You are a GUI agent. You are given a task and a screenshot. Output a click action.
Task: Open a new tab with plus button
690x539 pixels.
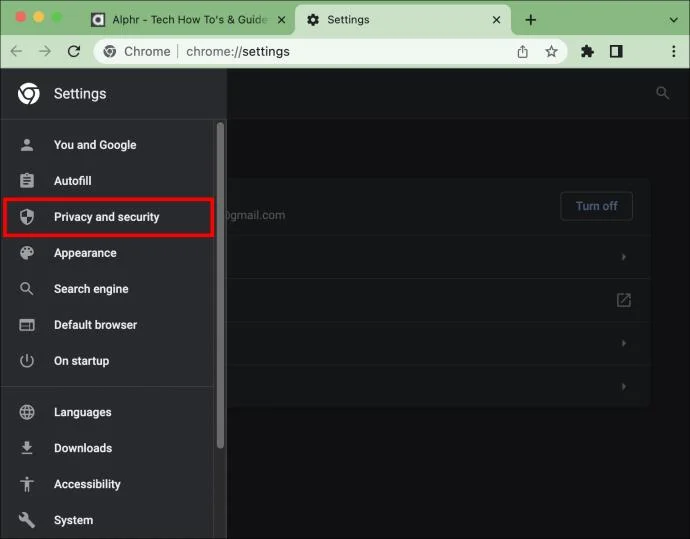pyautogui.click(x=530, y=20)
